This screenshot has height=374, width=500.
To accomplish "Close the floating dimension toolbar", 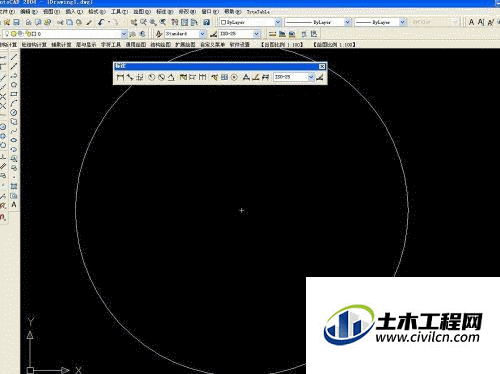I will tap(322, 66).
